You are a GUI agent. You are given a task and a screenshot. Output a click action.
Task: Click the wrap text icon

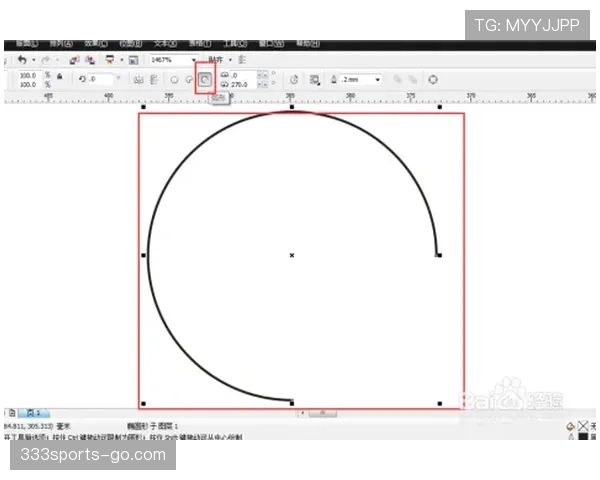point(314,79)
